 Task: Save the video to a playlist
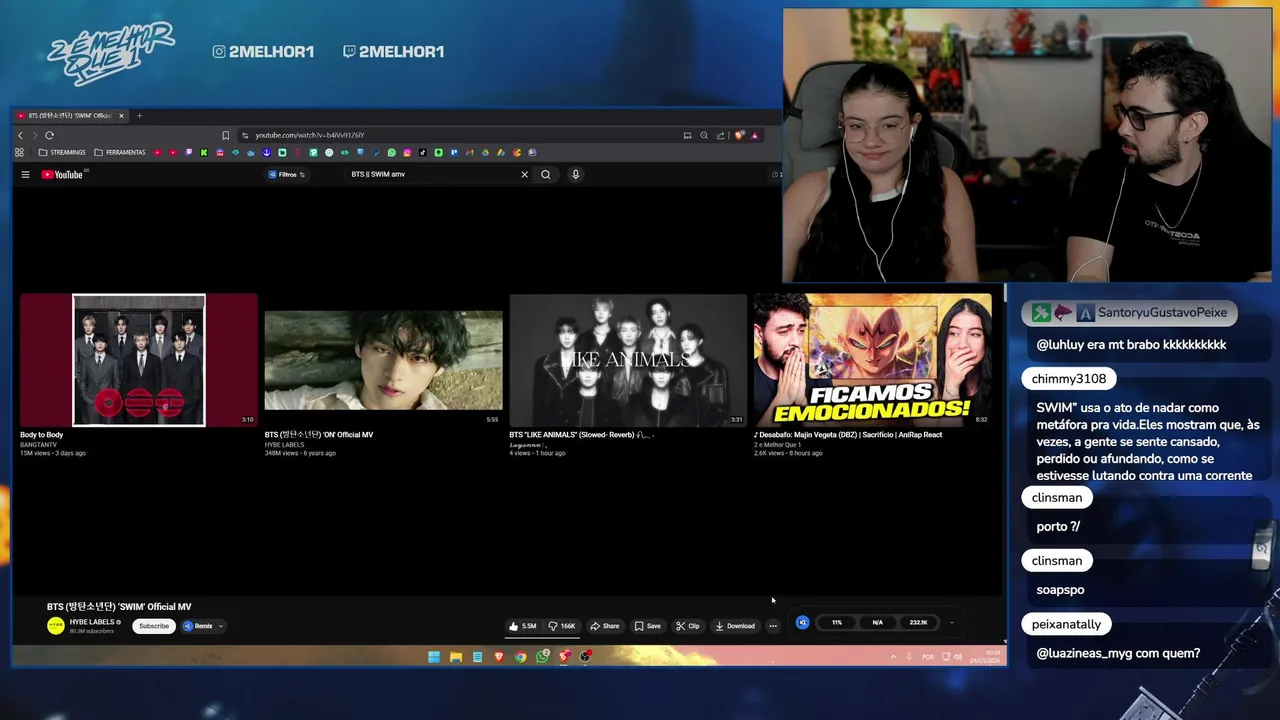pos(647,626)
